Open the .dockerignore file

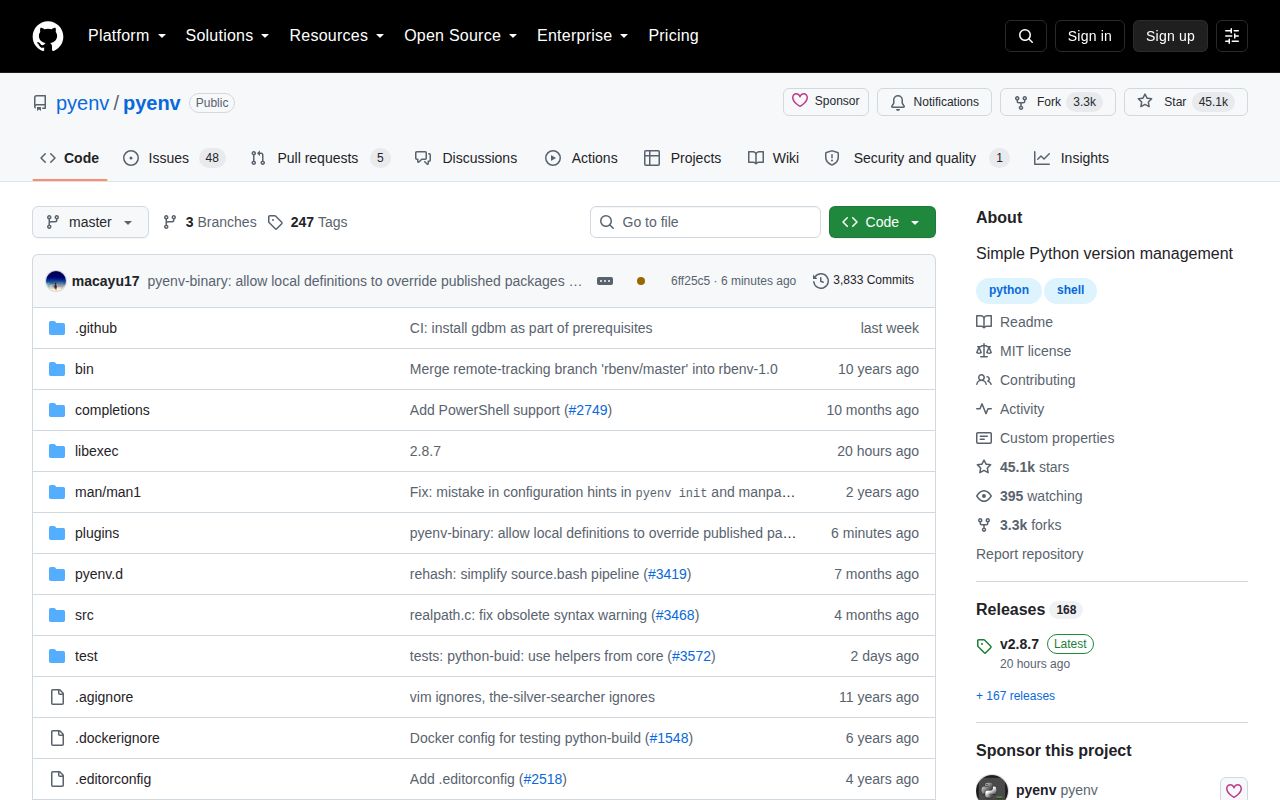(117, 738)
